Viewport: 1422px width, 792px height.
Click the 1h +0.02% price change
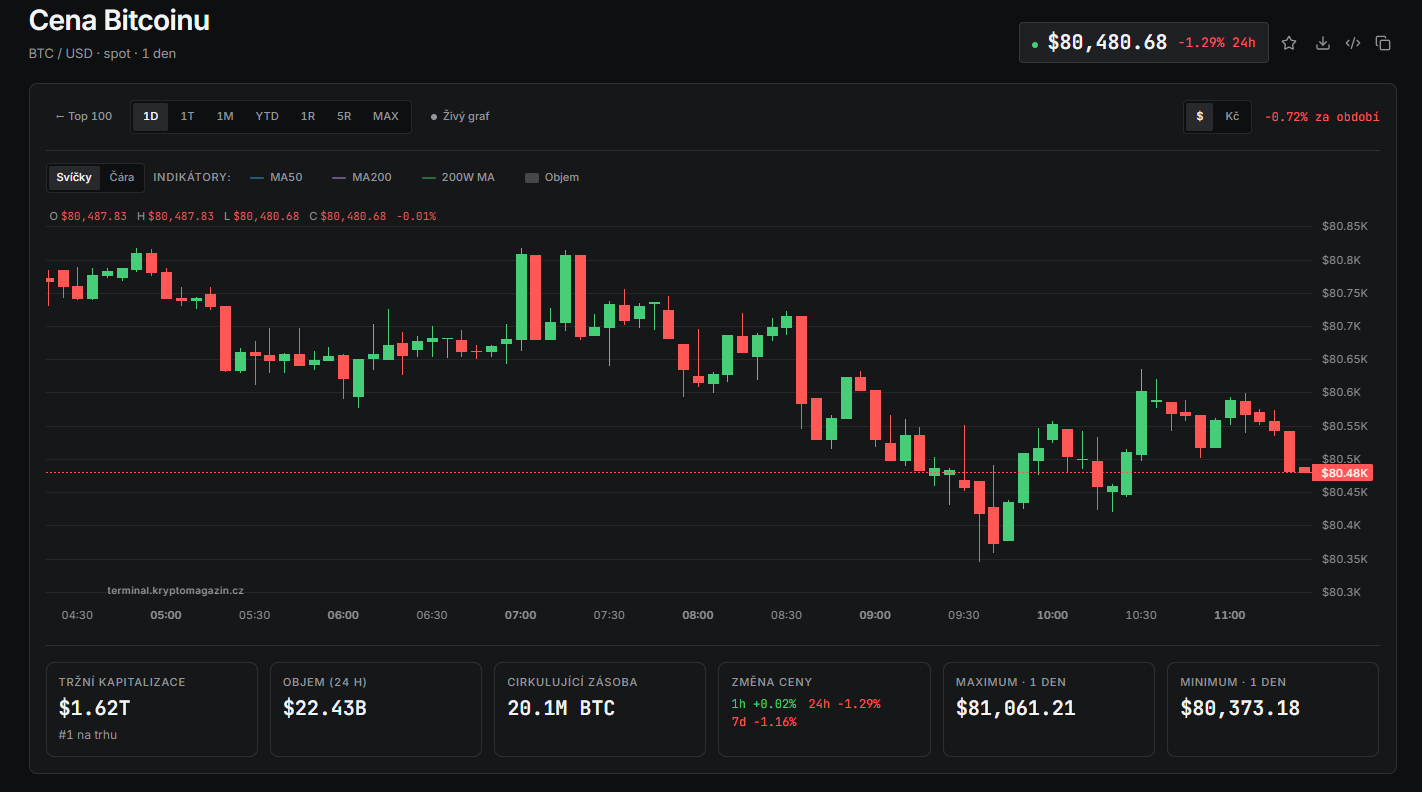764,704
